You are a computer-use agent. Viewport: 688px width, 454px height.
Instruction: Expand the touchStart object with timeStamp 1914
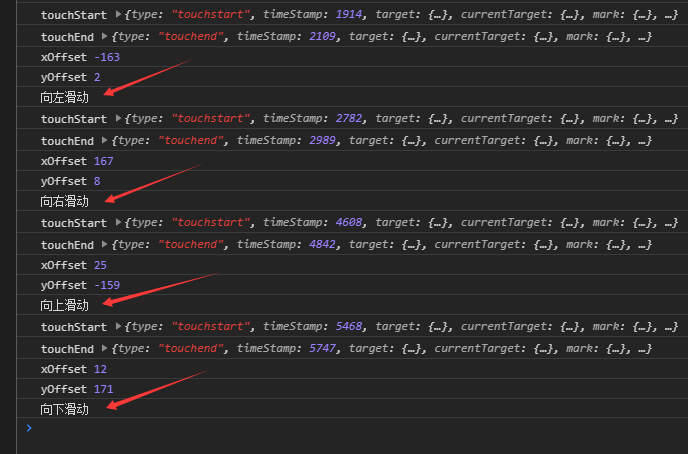pyautogui.click(x=118, y=14)
